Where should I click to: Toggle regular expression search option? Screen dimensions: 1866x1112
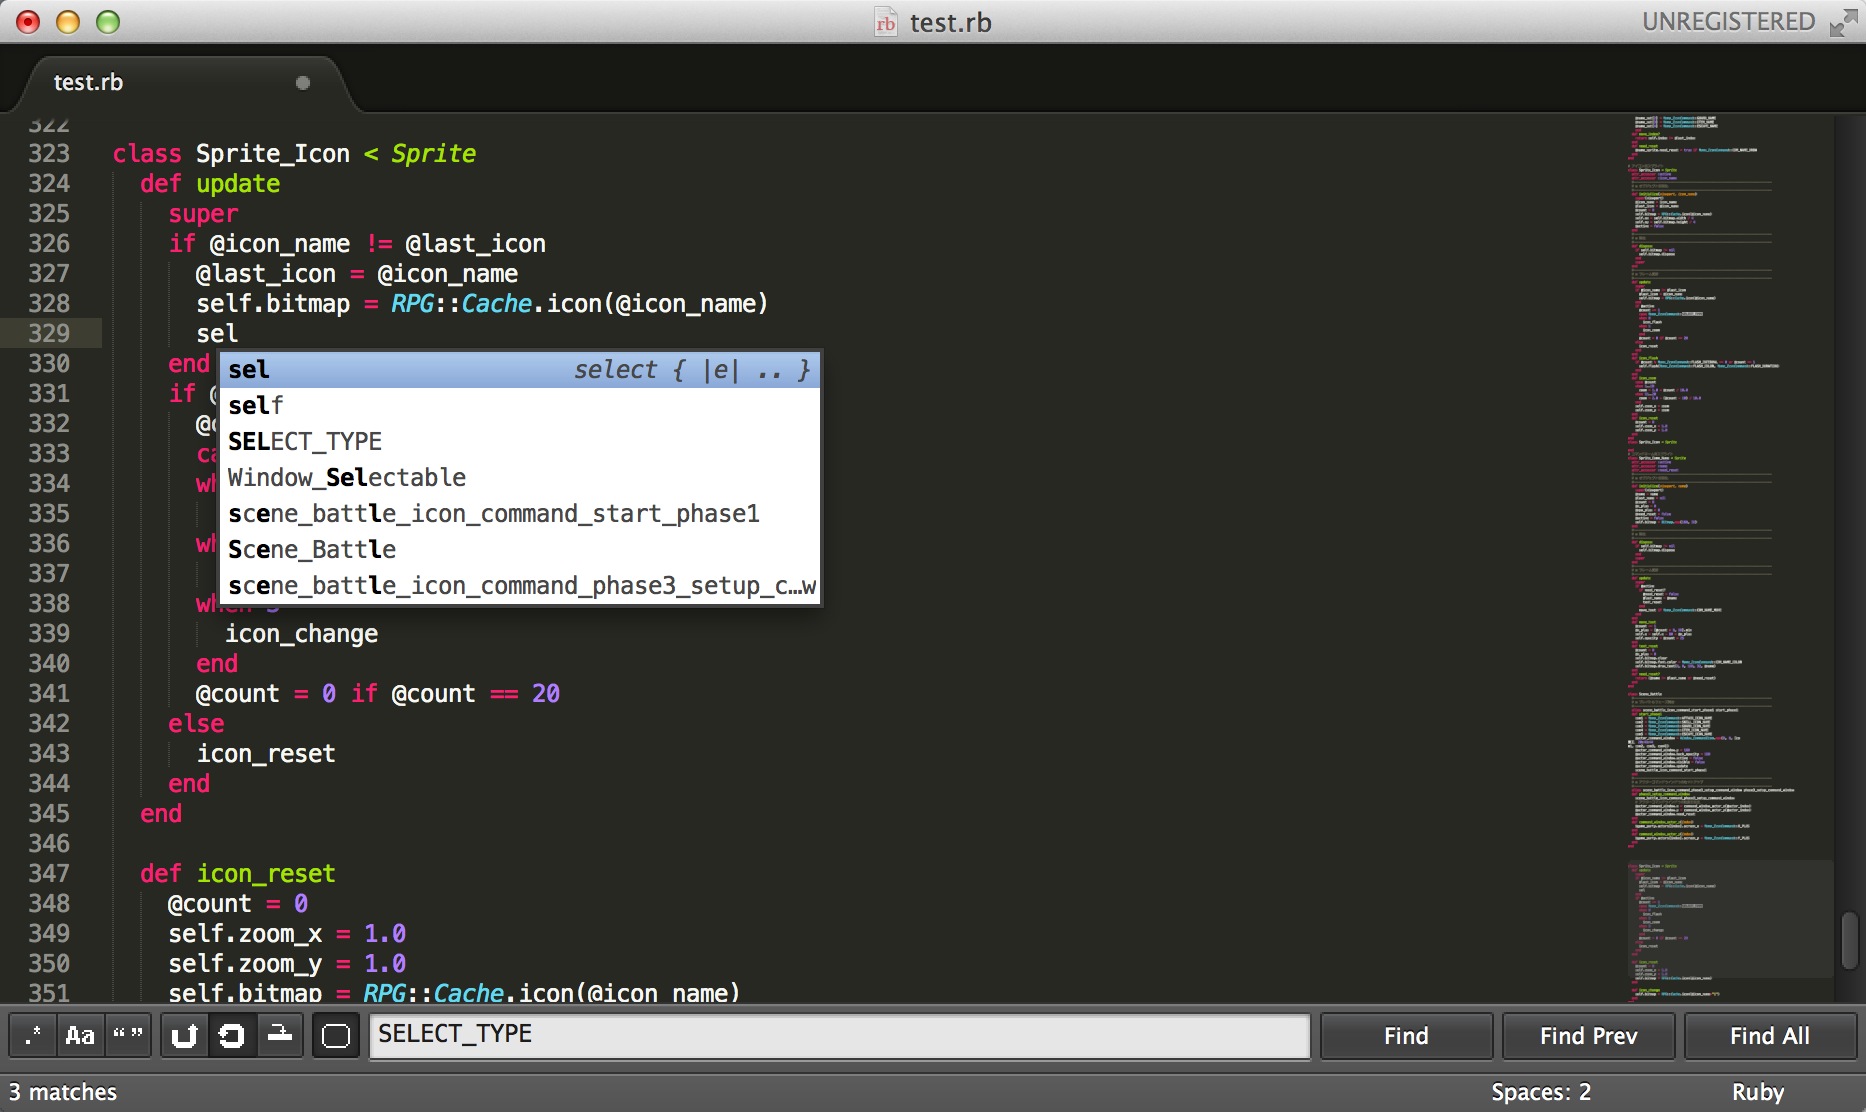pos(33,1036)
